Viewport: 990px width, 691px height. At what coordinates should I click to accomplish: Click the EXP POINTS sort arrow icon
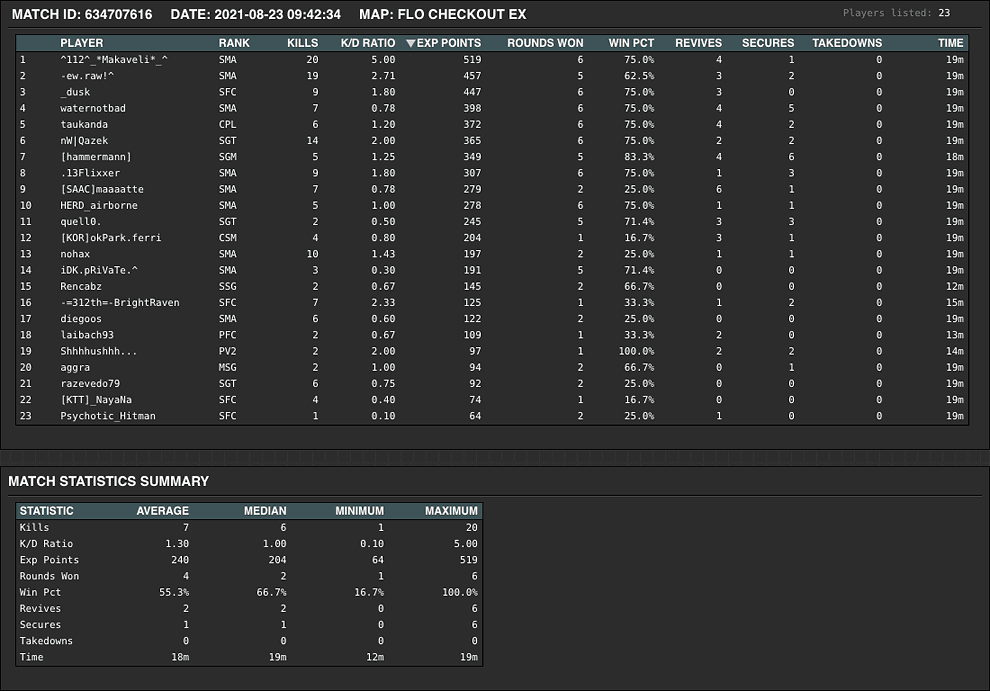click(410, 43)
